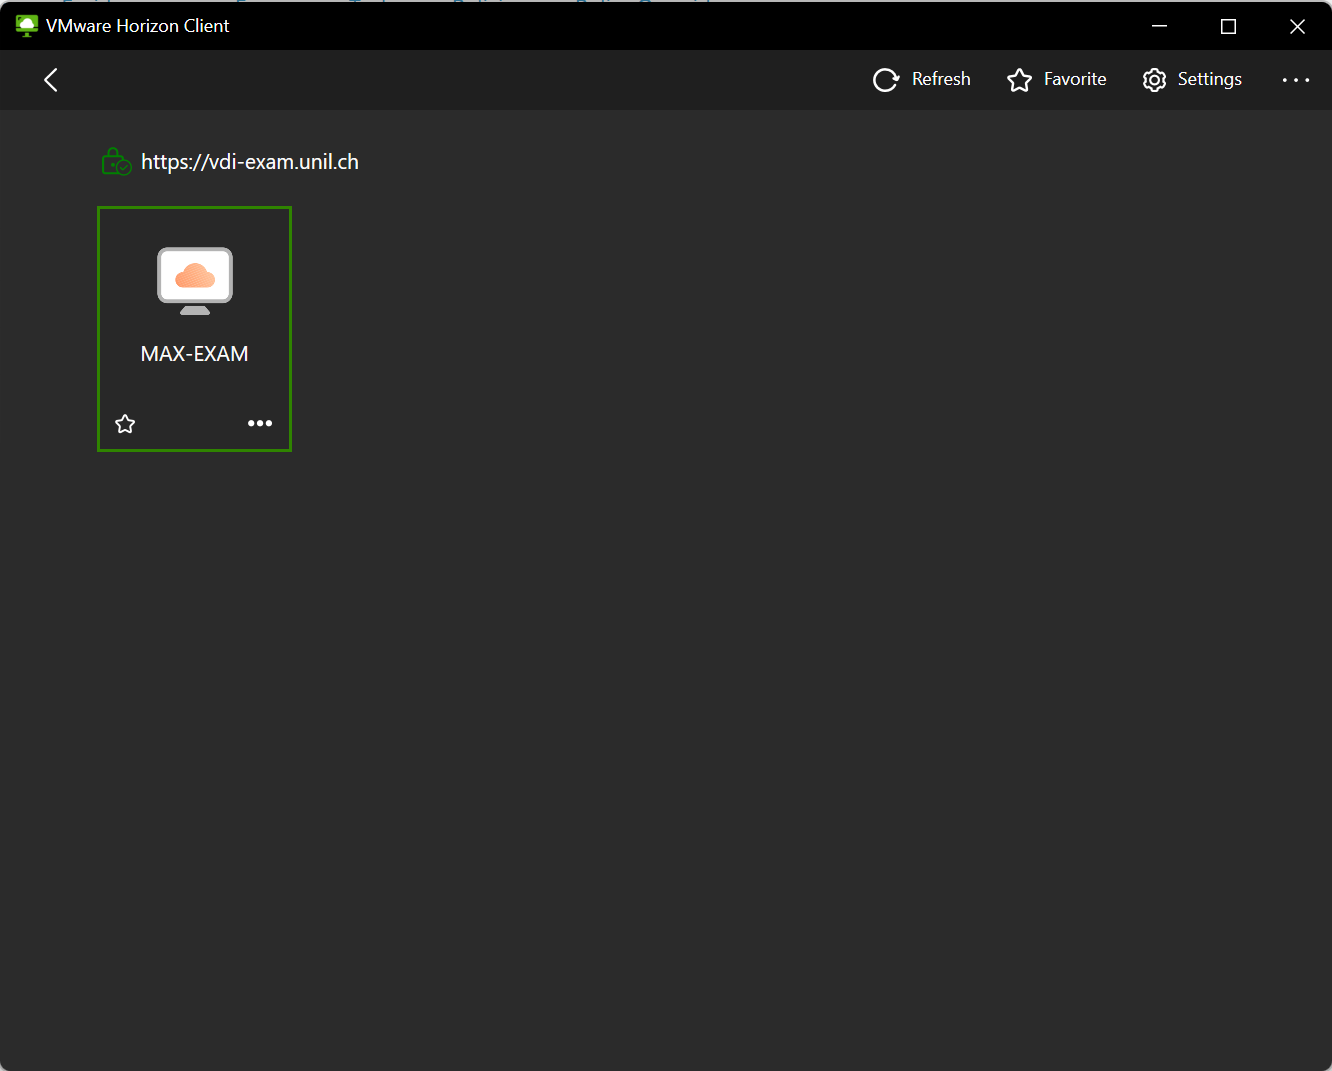Click the circular Refresh arrow icon
The width and height of the screenshot is (1332, 1071).
[885, 80]
